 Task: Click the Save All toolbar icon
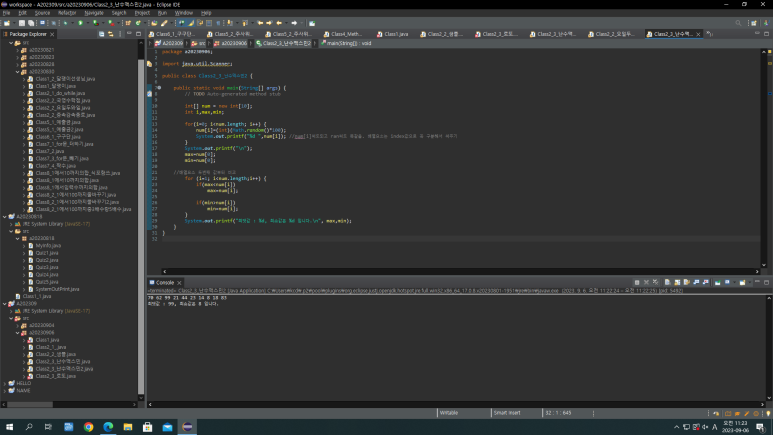(31, 23)
